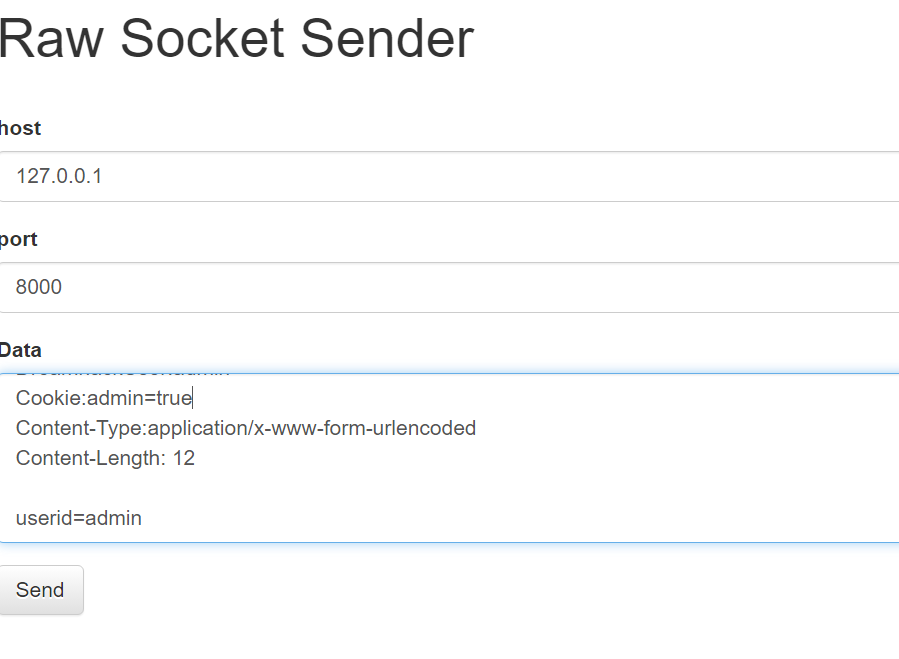The image size is (899, 659).
Task: Click the word 'true' in the Cookie line
Action: [x=174, y=397]
